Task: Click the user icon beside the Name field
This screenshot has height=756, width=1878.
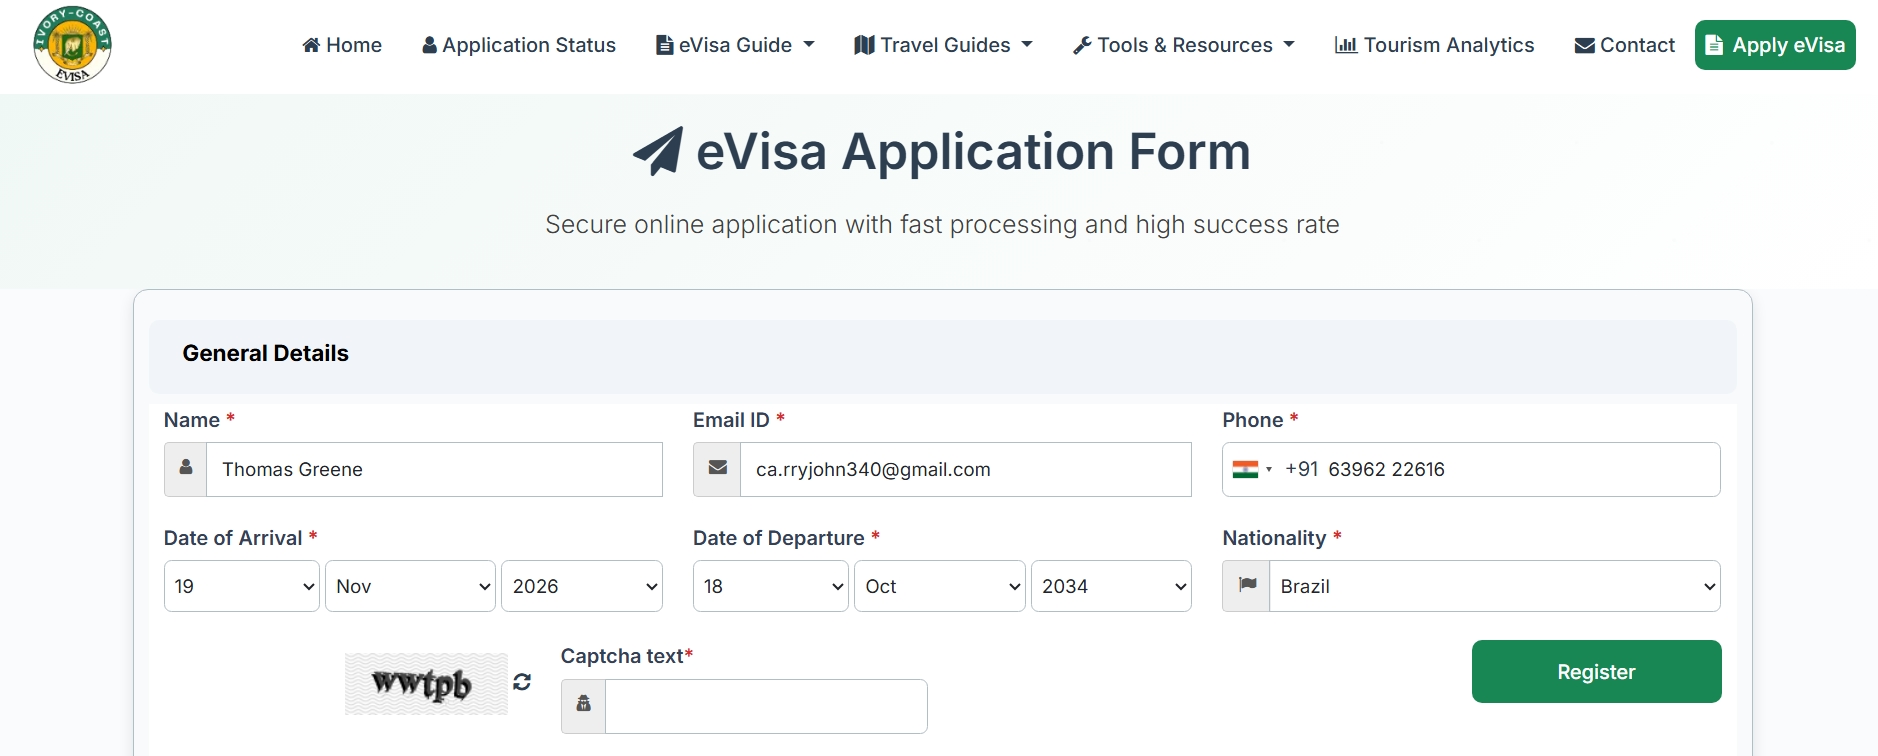Action: click(x=186, y=469)
